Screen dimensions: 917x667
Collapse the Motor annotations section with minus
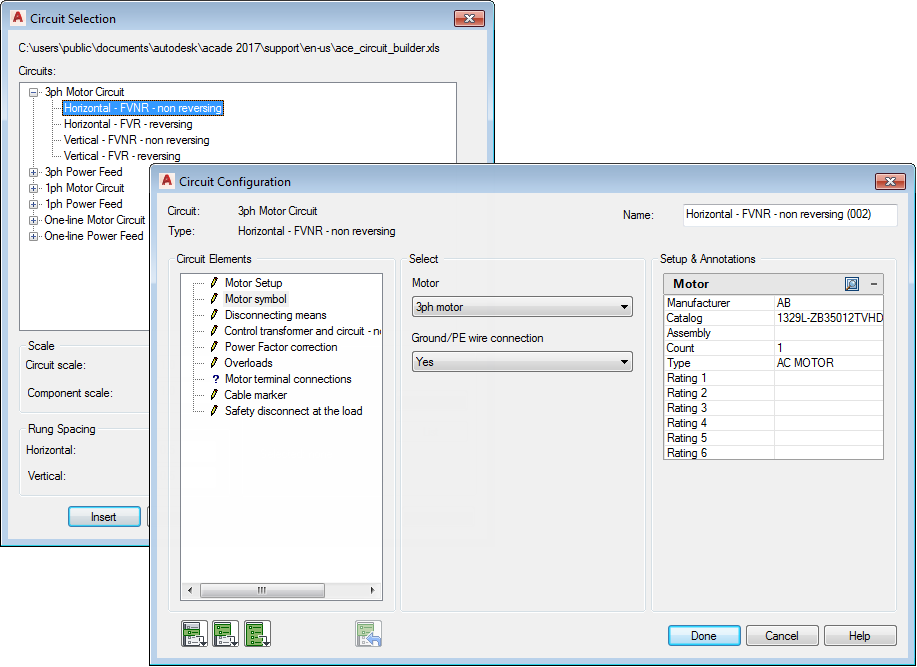(x=874, y=284)
